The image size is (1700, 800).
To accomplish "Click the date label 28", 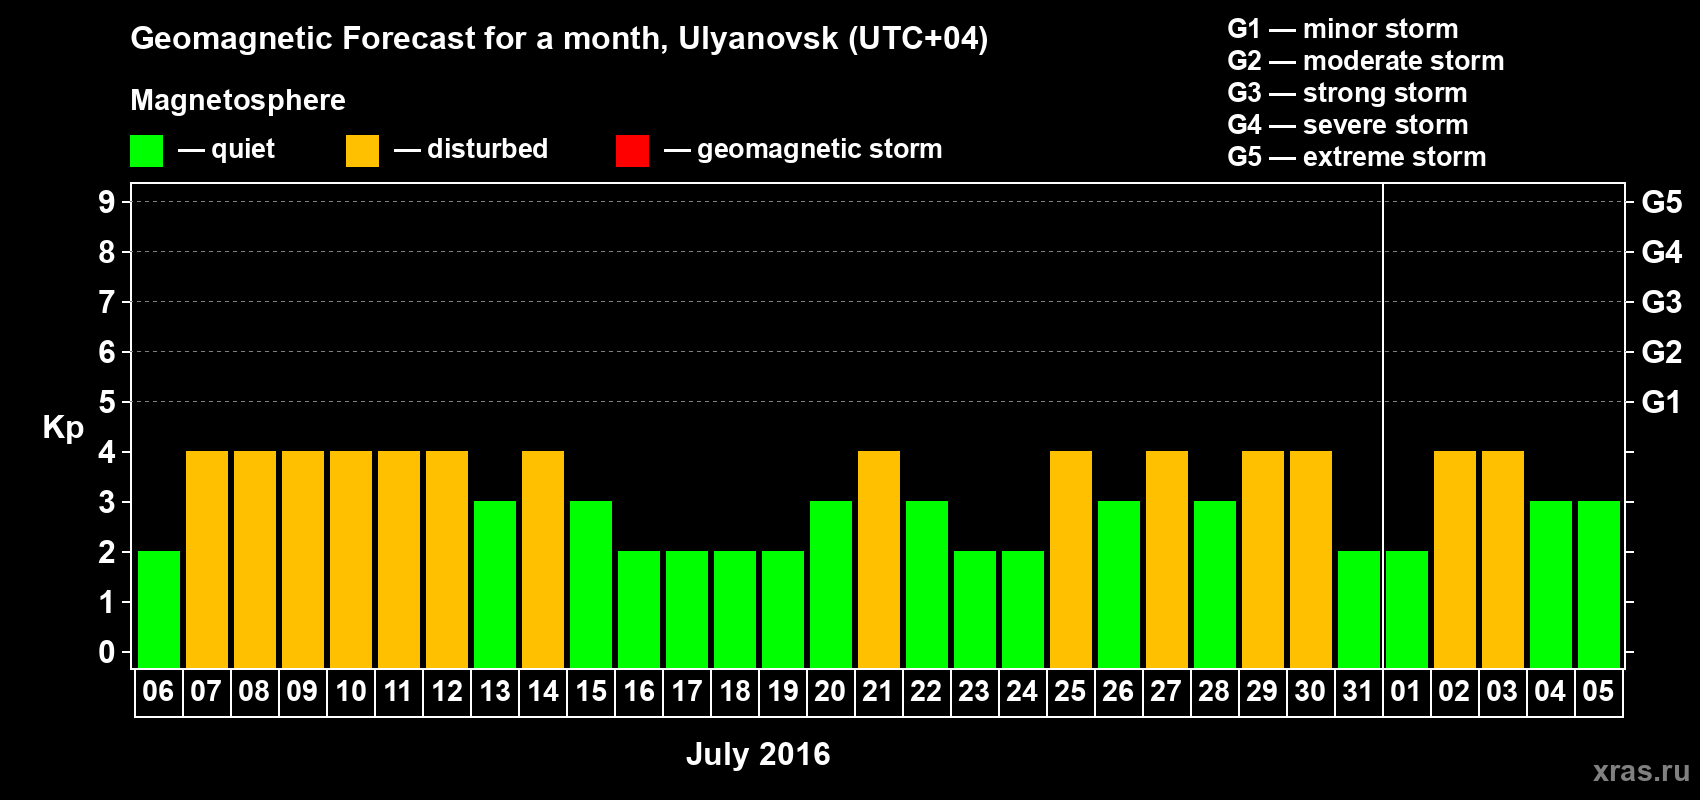I will [x=1214, y=691].
